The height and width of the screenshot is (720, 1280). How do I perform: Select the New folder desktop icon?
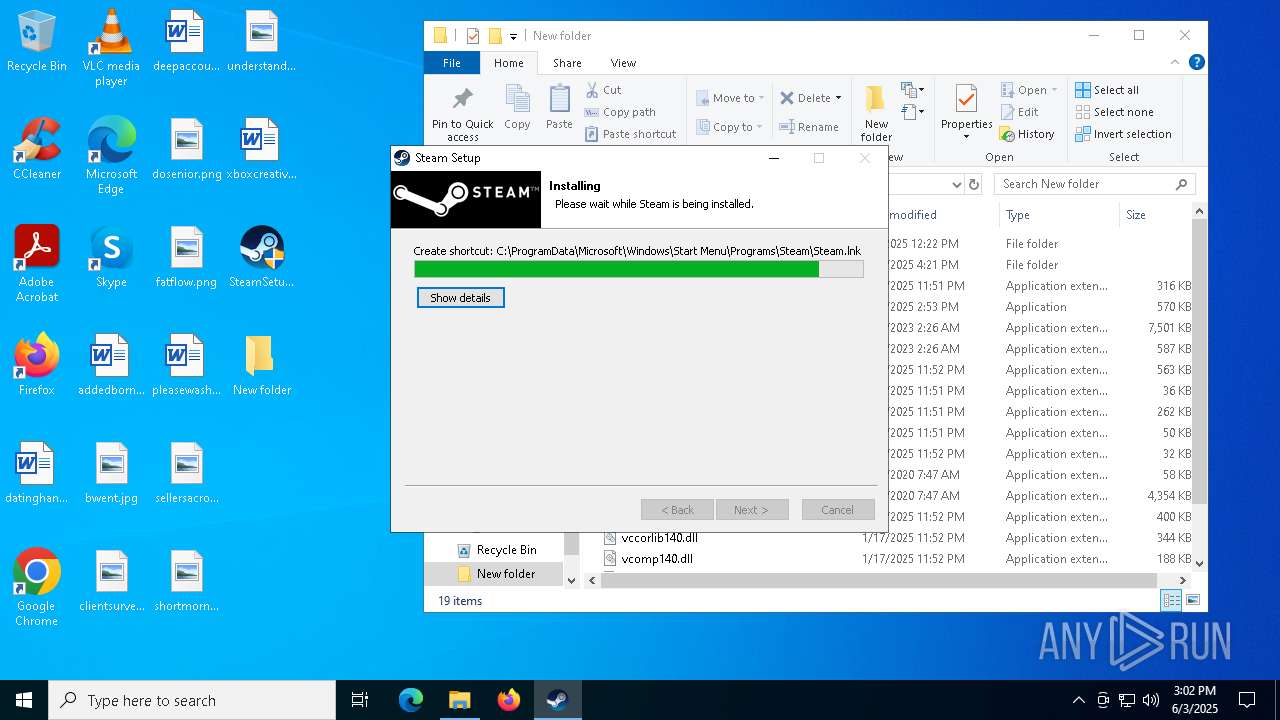(x=261, y=364)
